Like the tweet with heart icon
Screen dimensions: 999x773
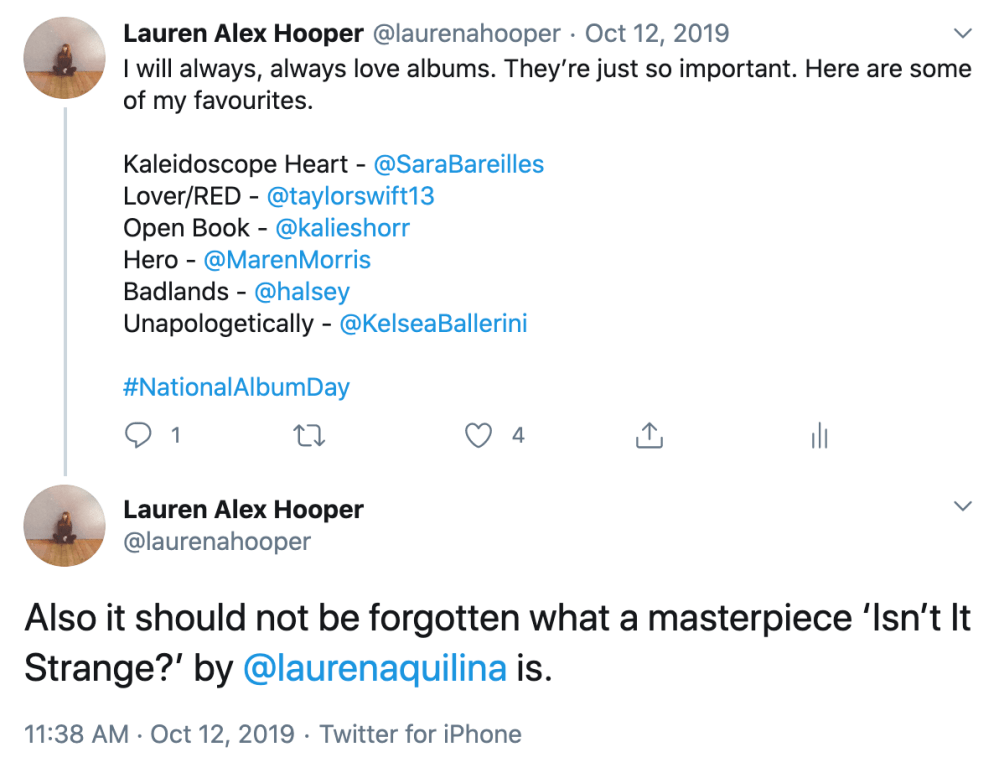pyautogui.click(x=480, y=435)
